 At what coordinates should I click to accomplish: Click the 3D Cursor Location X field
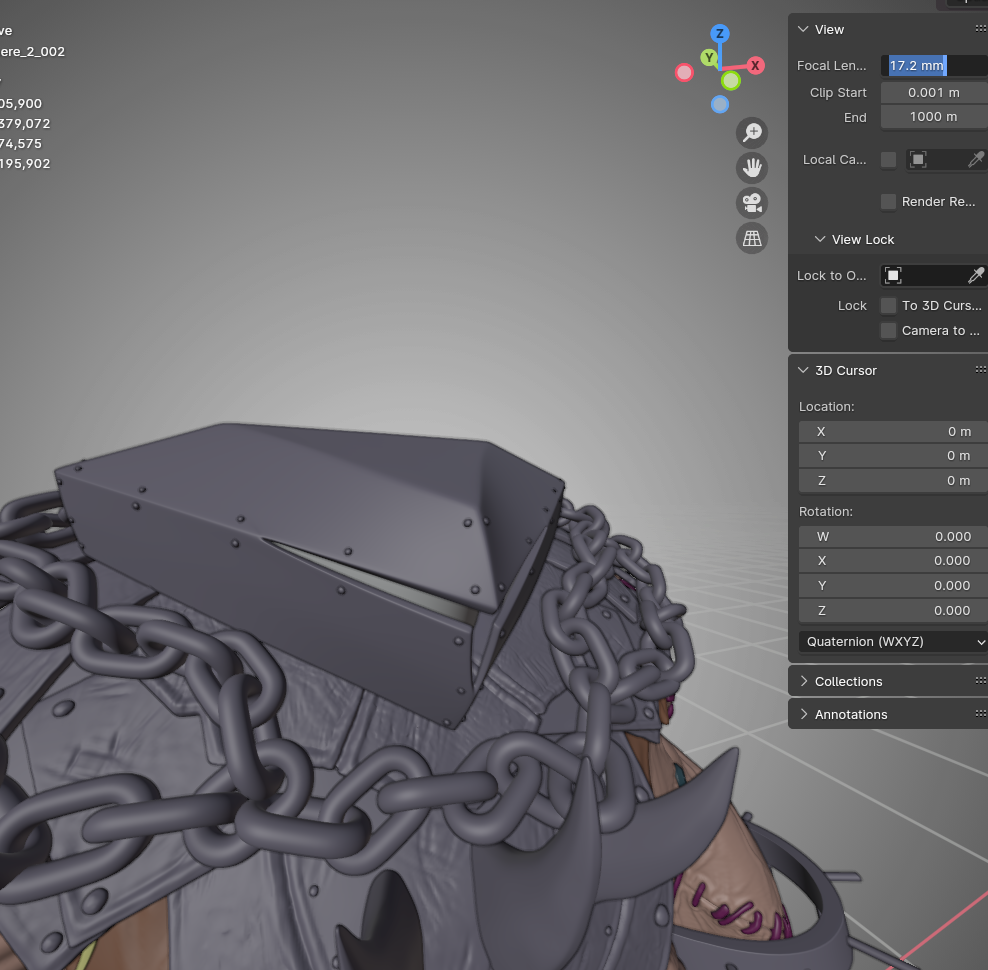click(893, 432)
